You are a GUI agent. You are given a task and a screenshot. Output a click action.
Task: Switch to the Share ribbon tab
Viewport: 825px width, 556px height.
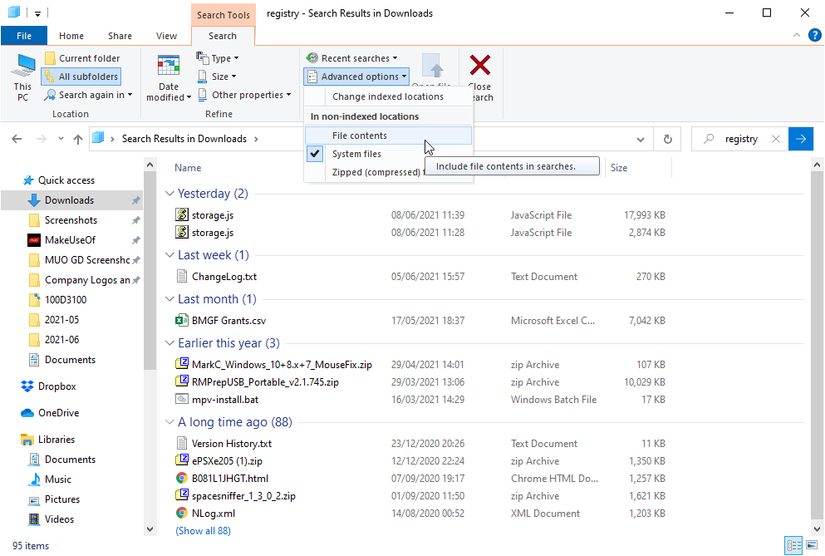120,36
